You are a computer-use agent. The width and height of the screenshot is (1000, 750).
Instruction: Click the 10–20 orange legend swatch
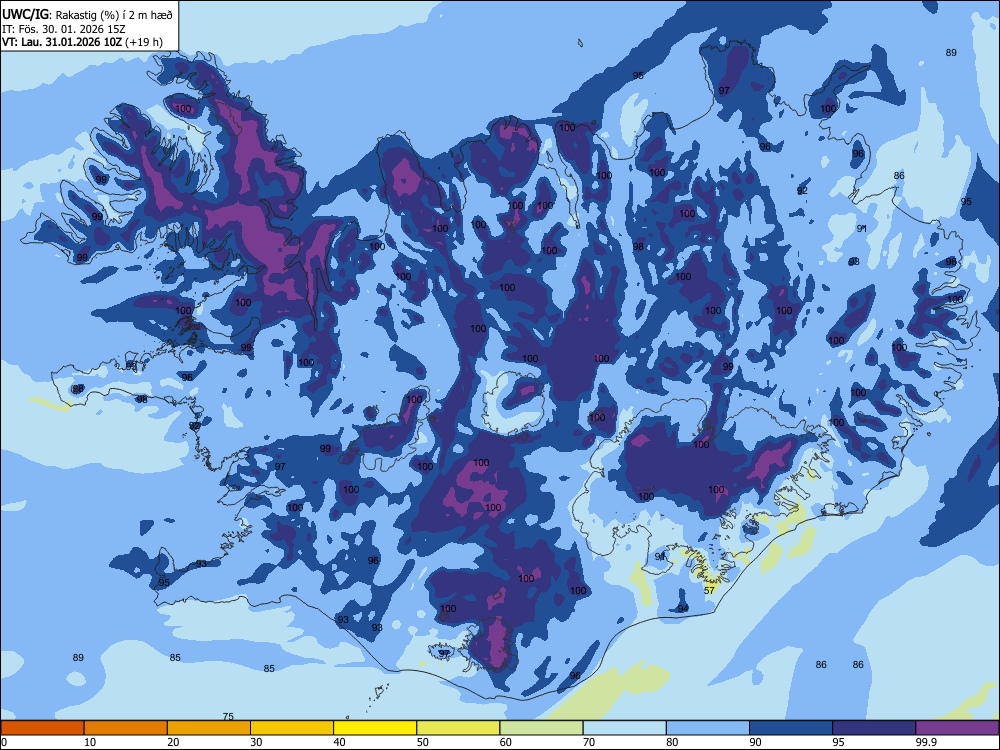(126, 728)
